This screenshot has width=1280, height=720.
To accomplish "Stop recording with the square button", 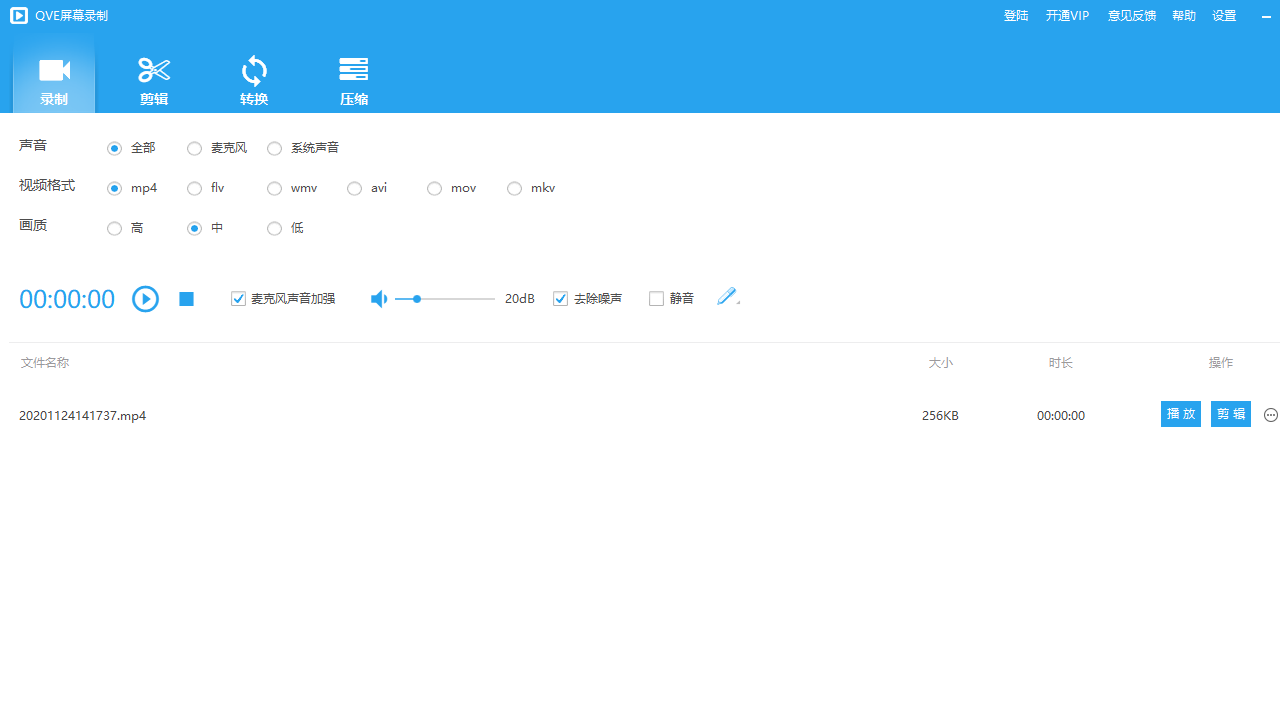I will tap(186, 299).
